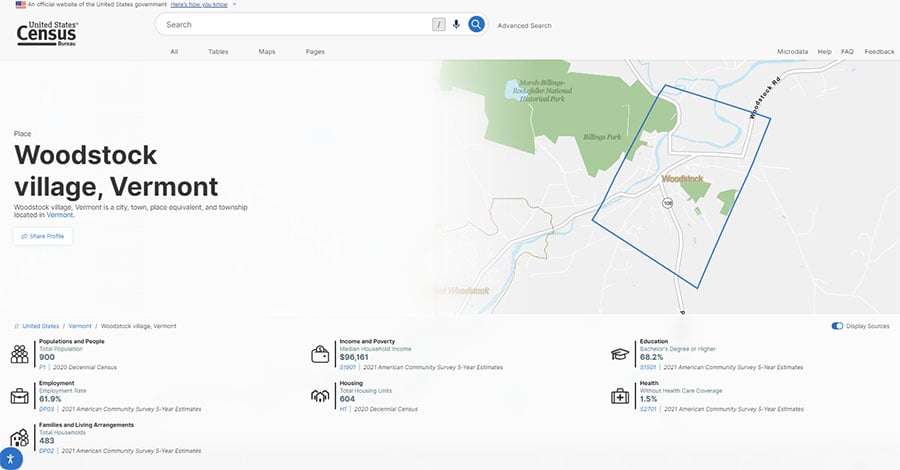Image resolution: width=900 pixels, height=470 pixels.
Task: Click Marsh-Billings-Rockefeller National Historical Park map label
Action: click(543, 91)
